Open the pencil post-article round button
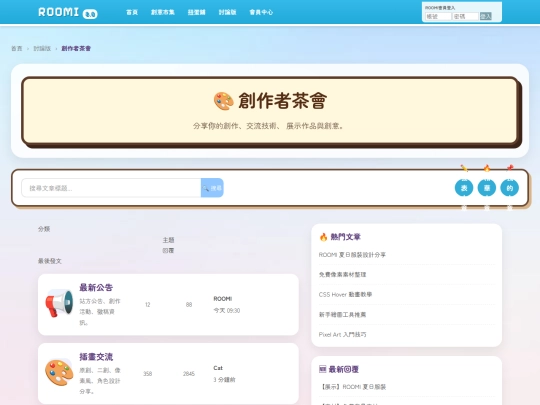Viewport: 540px width, 405px height. pyautogui.click(x=464, y=188)
